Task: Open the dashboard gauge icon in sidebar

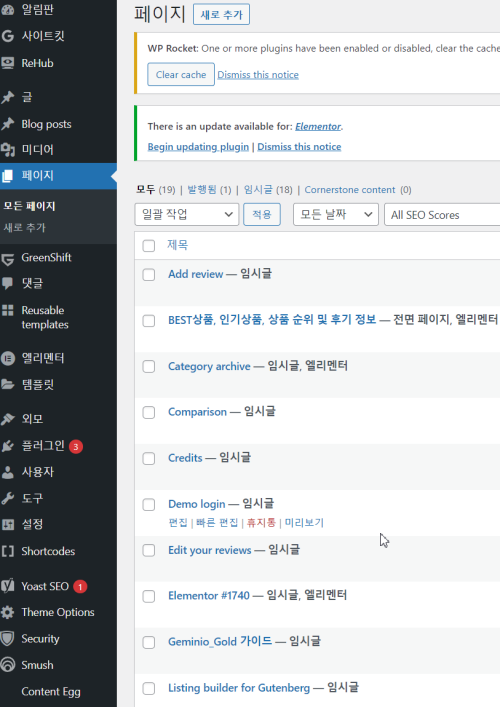Action: (7, 9)
